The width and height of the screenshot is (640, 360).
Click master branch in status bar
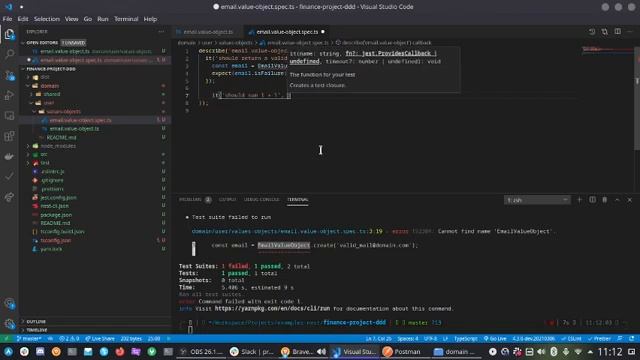pos(29,339)
